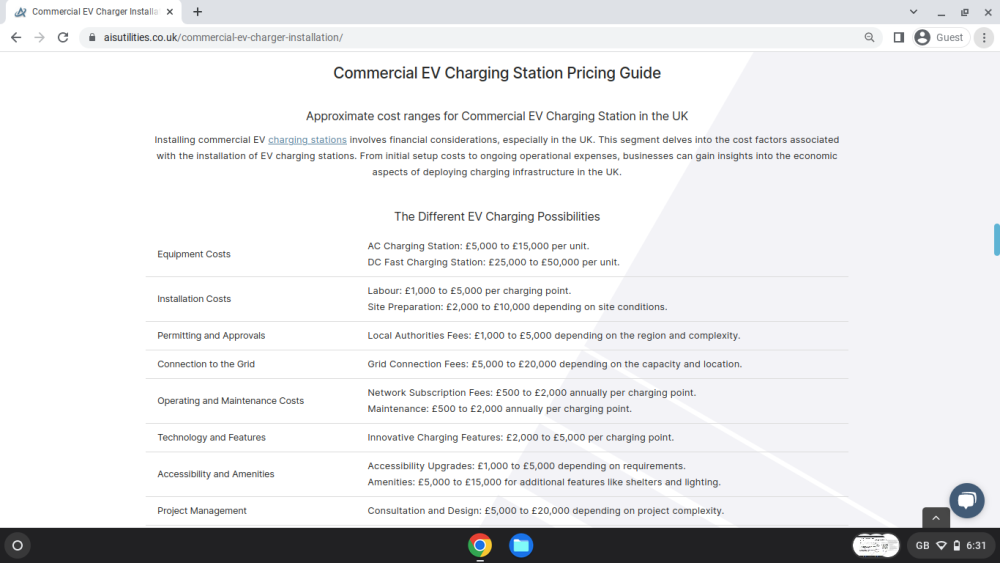This screenshot has width=1000, height=563.
Task: Click the page vertical scrollbar thumb
Action: 996,240
